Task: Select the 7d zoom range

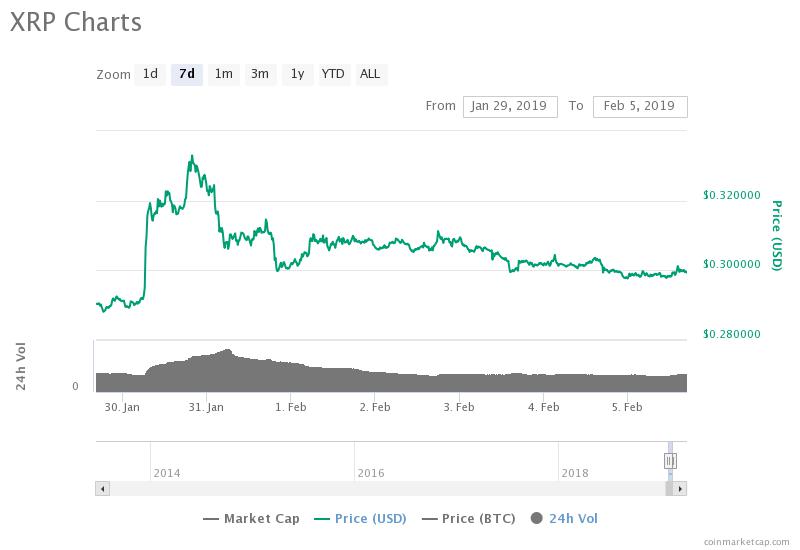Action: click(x=187, y=74)
